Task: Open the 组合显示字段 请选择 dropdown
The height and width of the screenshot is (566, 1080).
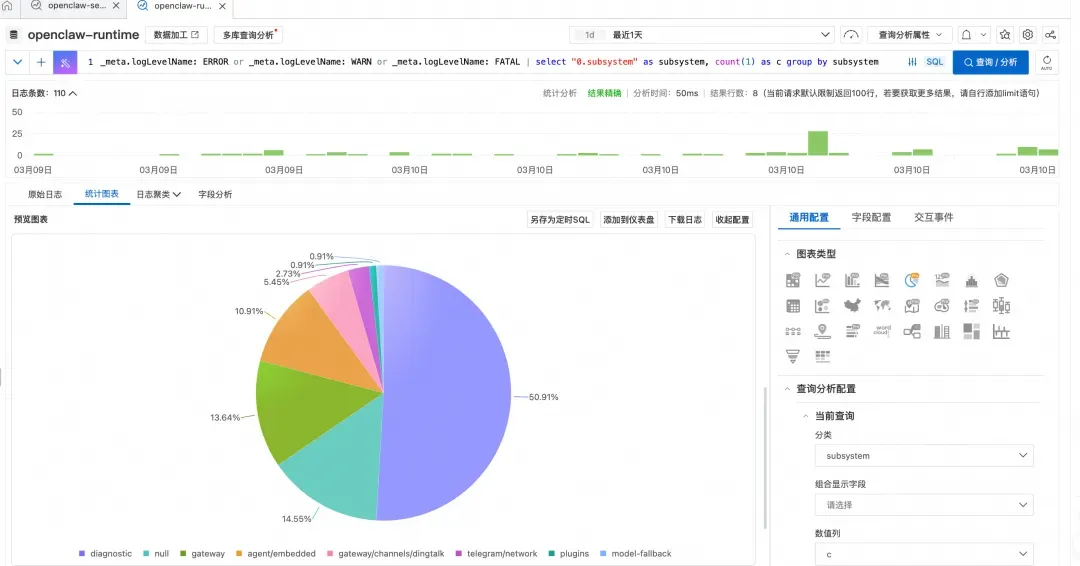Action: click(924, 505)
